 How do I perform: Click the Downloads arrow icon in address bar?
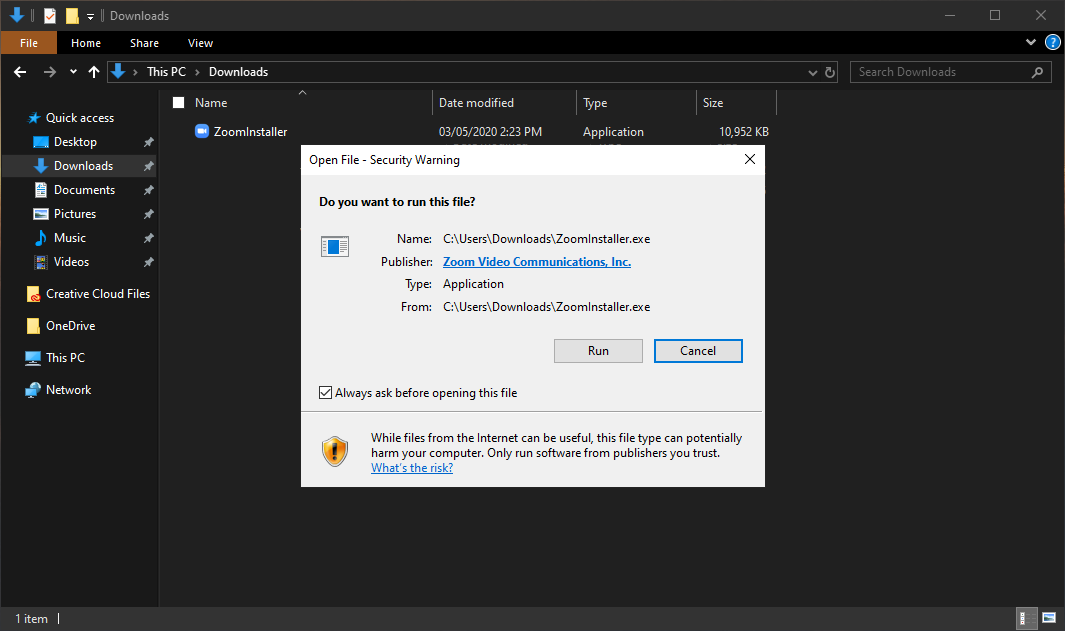tap(118, 71)
